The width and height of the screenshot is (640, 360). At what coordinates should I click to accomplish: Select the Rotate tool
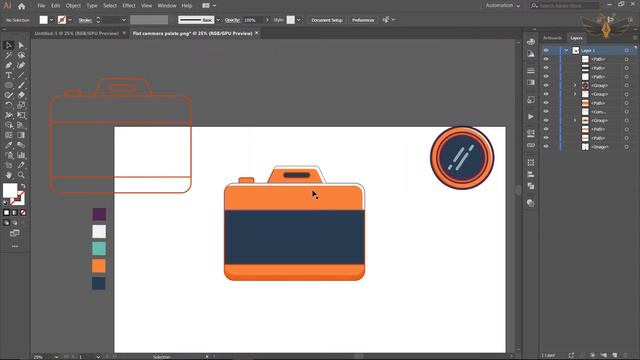[x=9, y=105]
